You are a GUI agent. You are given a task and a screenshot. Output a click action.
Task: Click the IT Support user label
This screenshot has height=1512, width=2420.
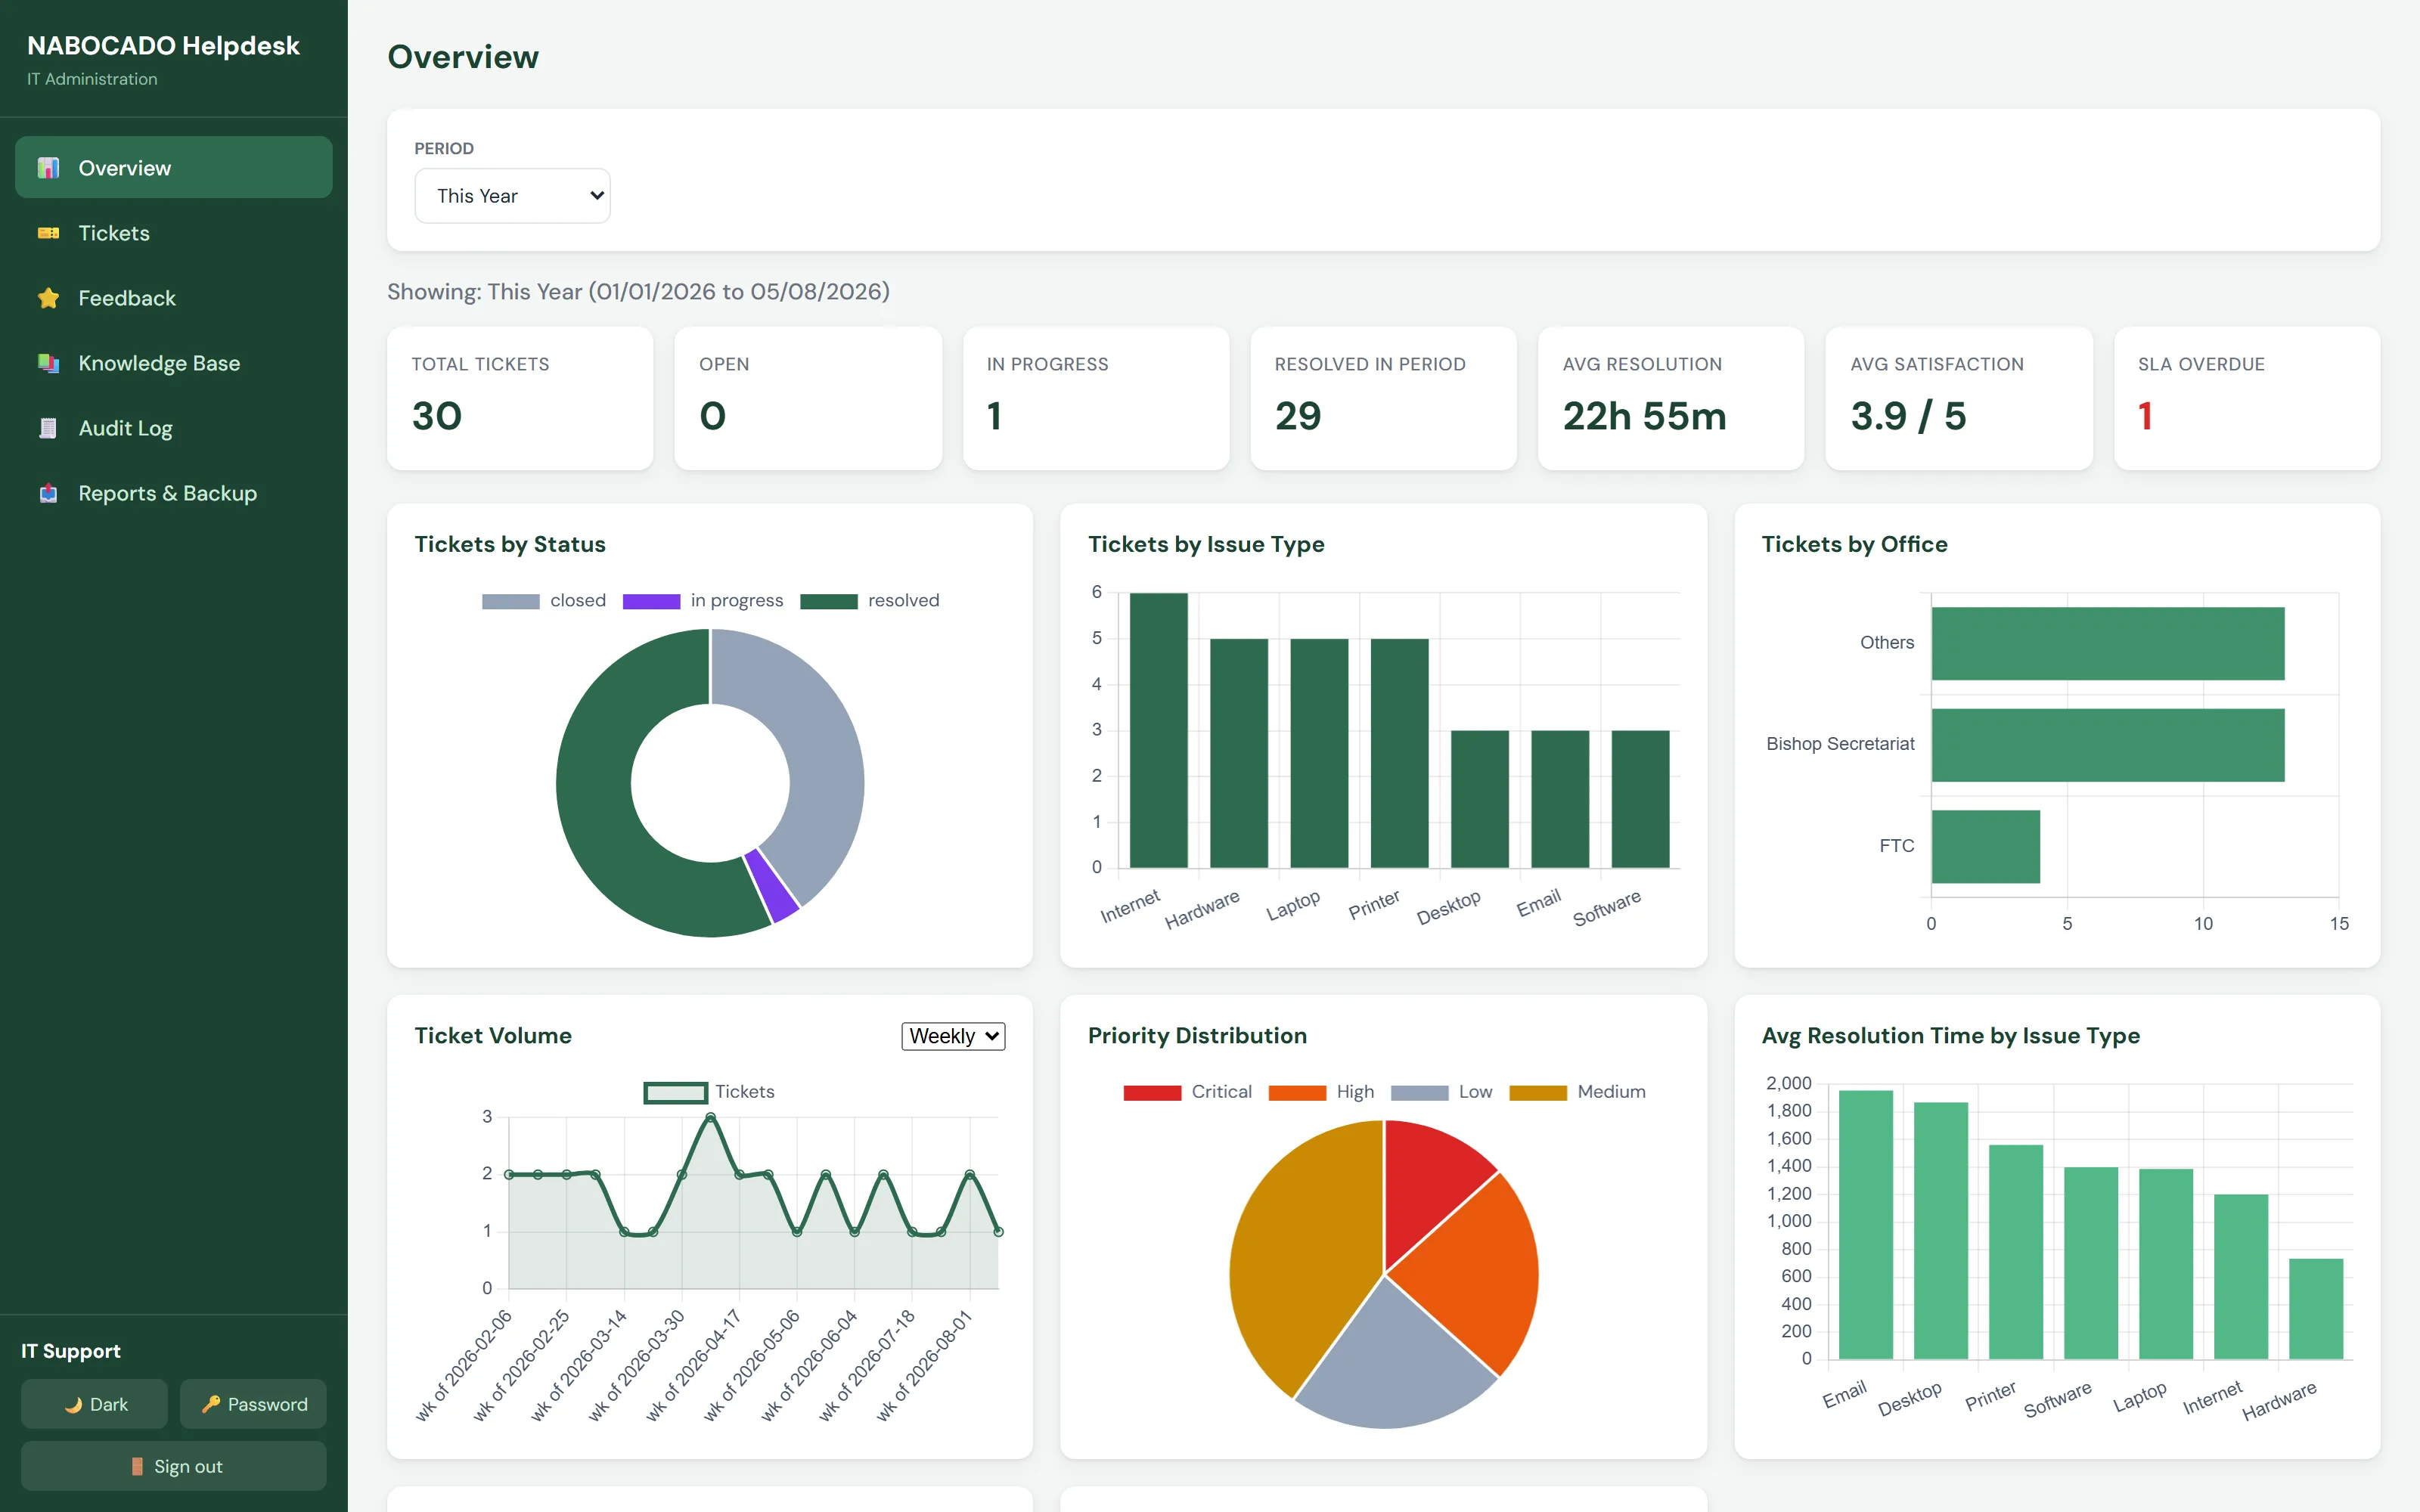71,1351
